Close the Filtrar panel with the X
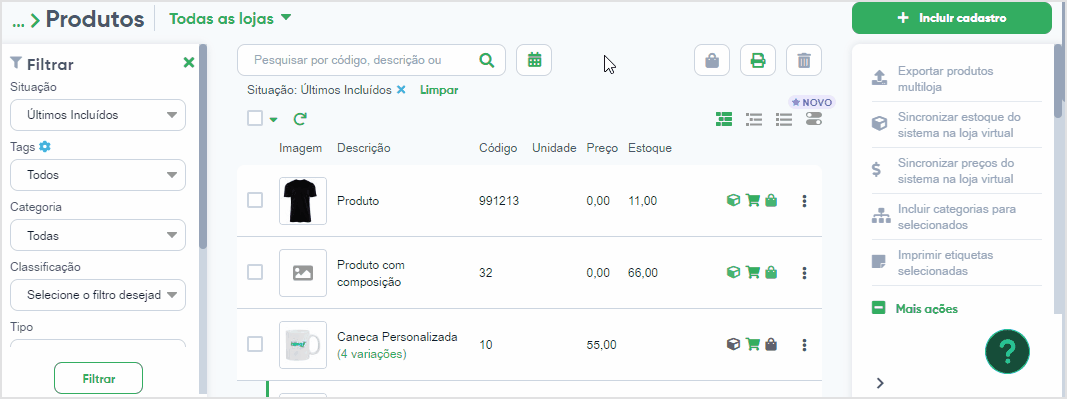The image size is (1067, 399). point(189,63)
